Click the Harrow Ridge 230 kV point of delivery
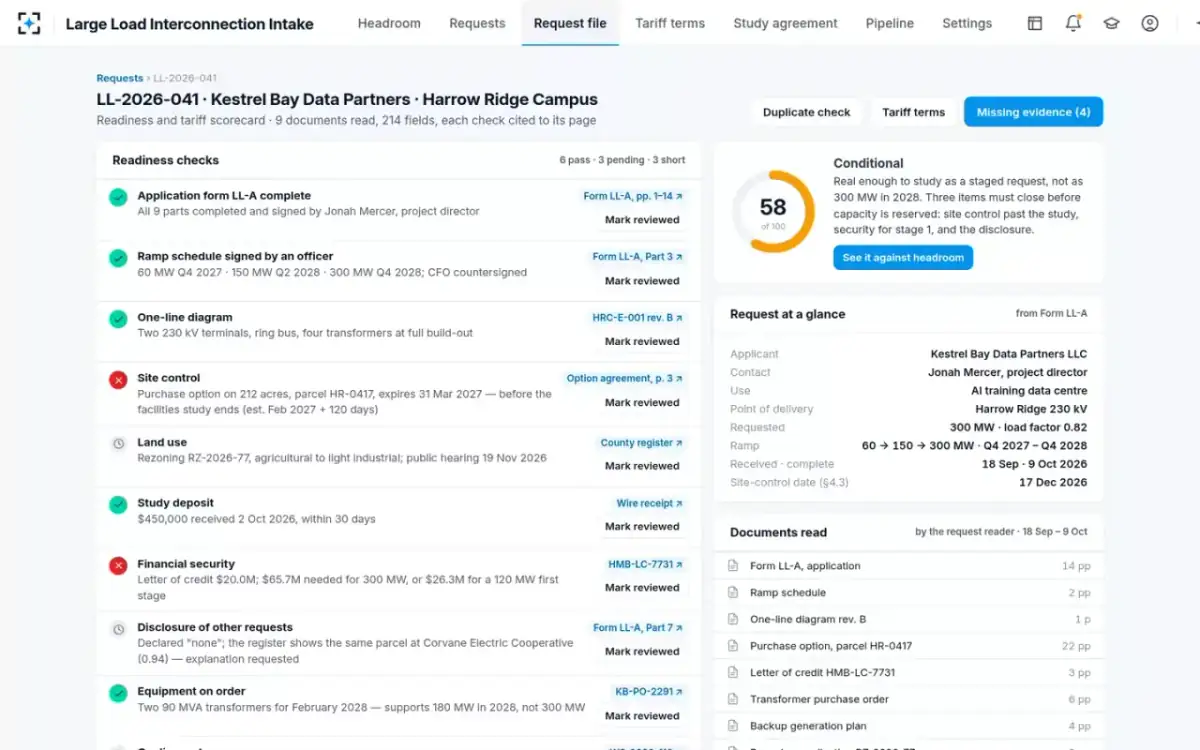Viewport: 1200px width, 750px height. [1031, 409]
